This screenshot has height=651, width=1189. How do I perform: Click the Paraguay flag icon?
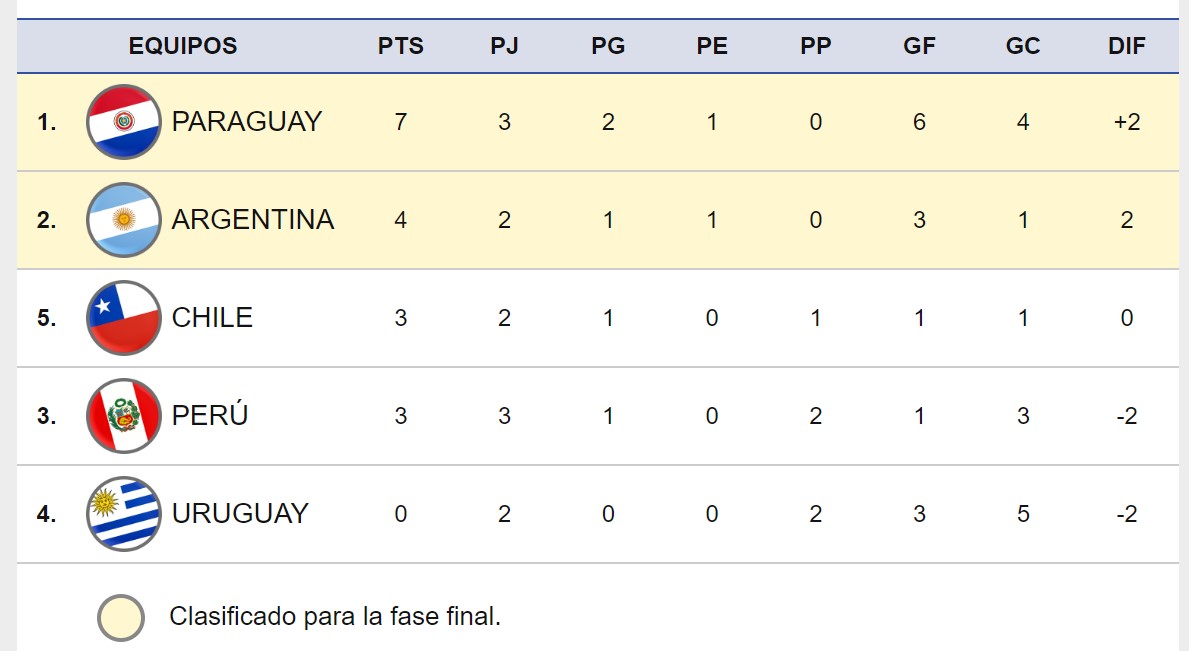pos(124,122)
